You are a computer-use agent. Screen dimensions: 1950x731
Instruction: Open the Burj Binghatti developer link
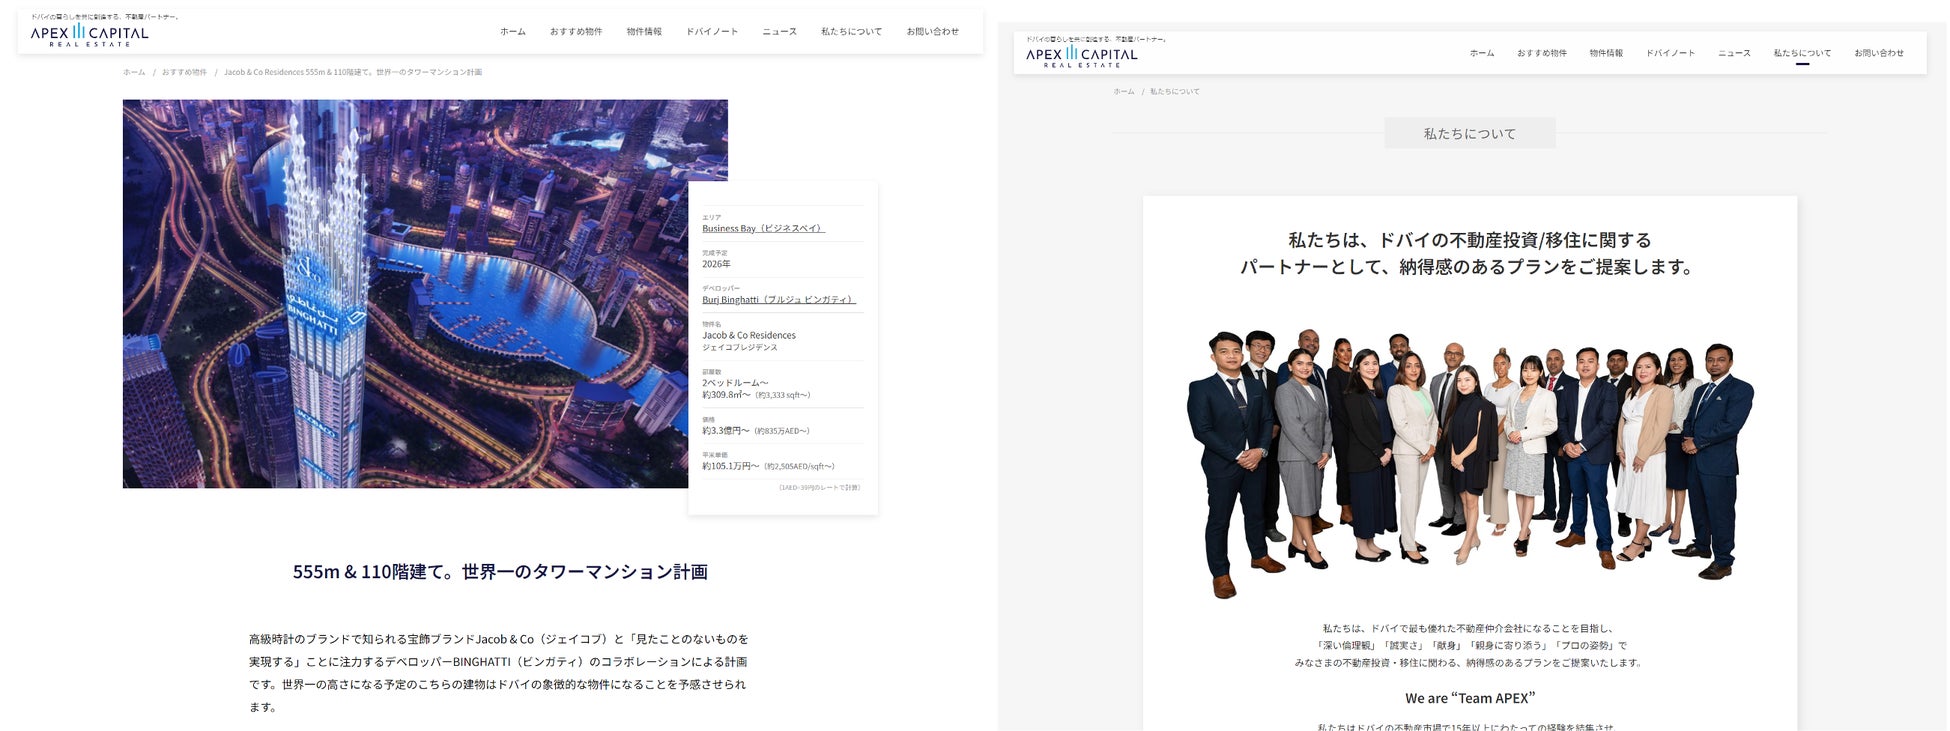pyautogui.click(x=779, y=299)
